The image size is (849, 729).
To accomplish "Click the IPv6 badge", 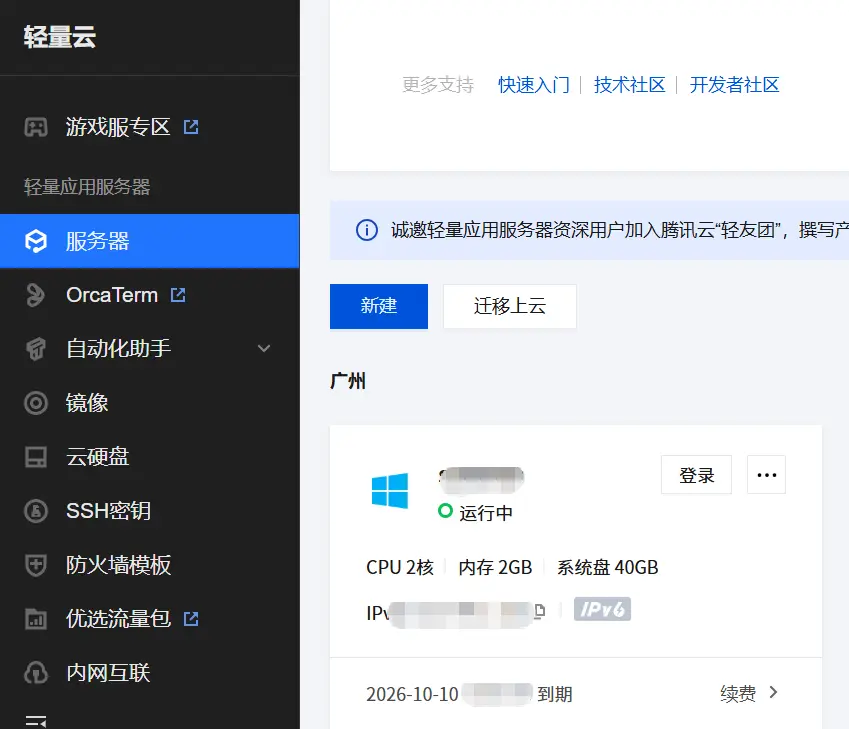I will click(602, 609).
